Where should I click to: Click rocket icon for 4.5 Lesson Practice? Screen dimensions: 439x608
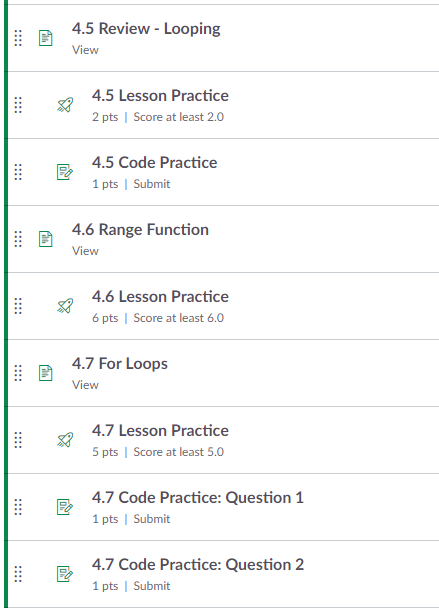point(65,105)
